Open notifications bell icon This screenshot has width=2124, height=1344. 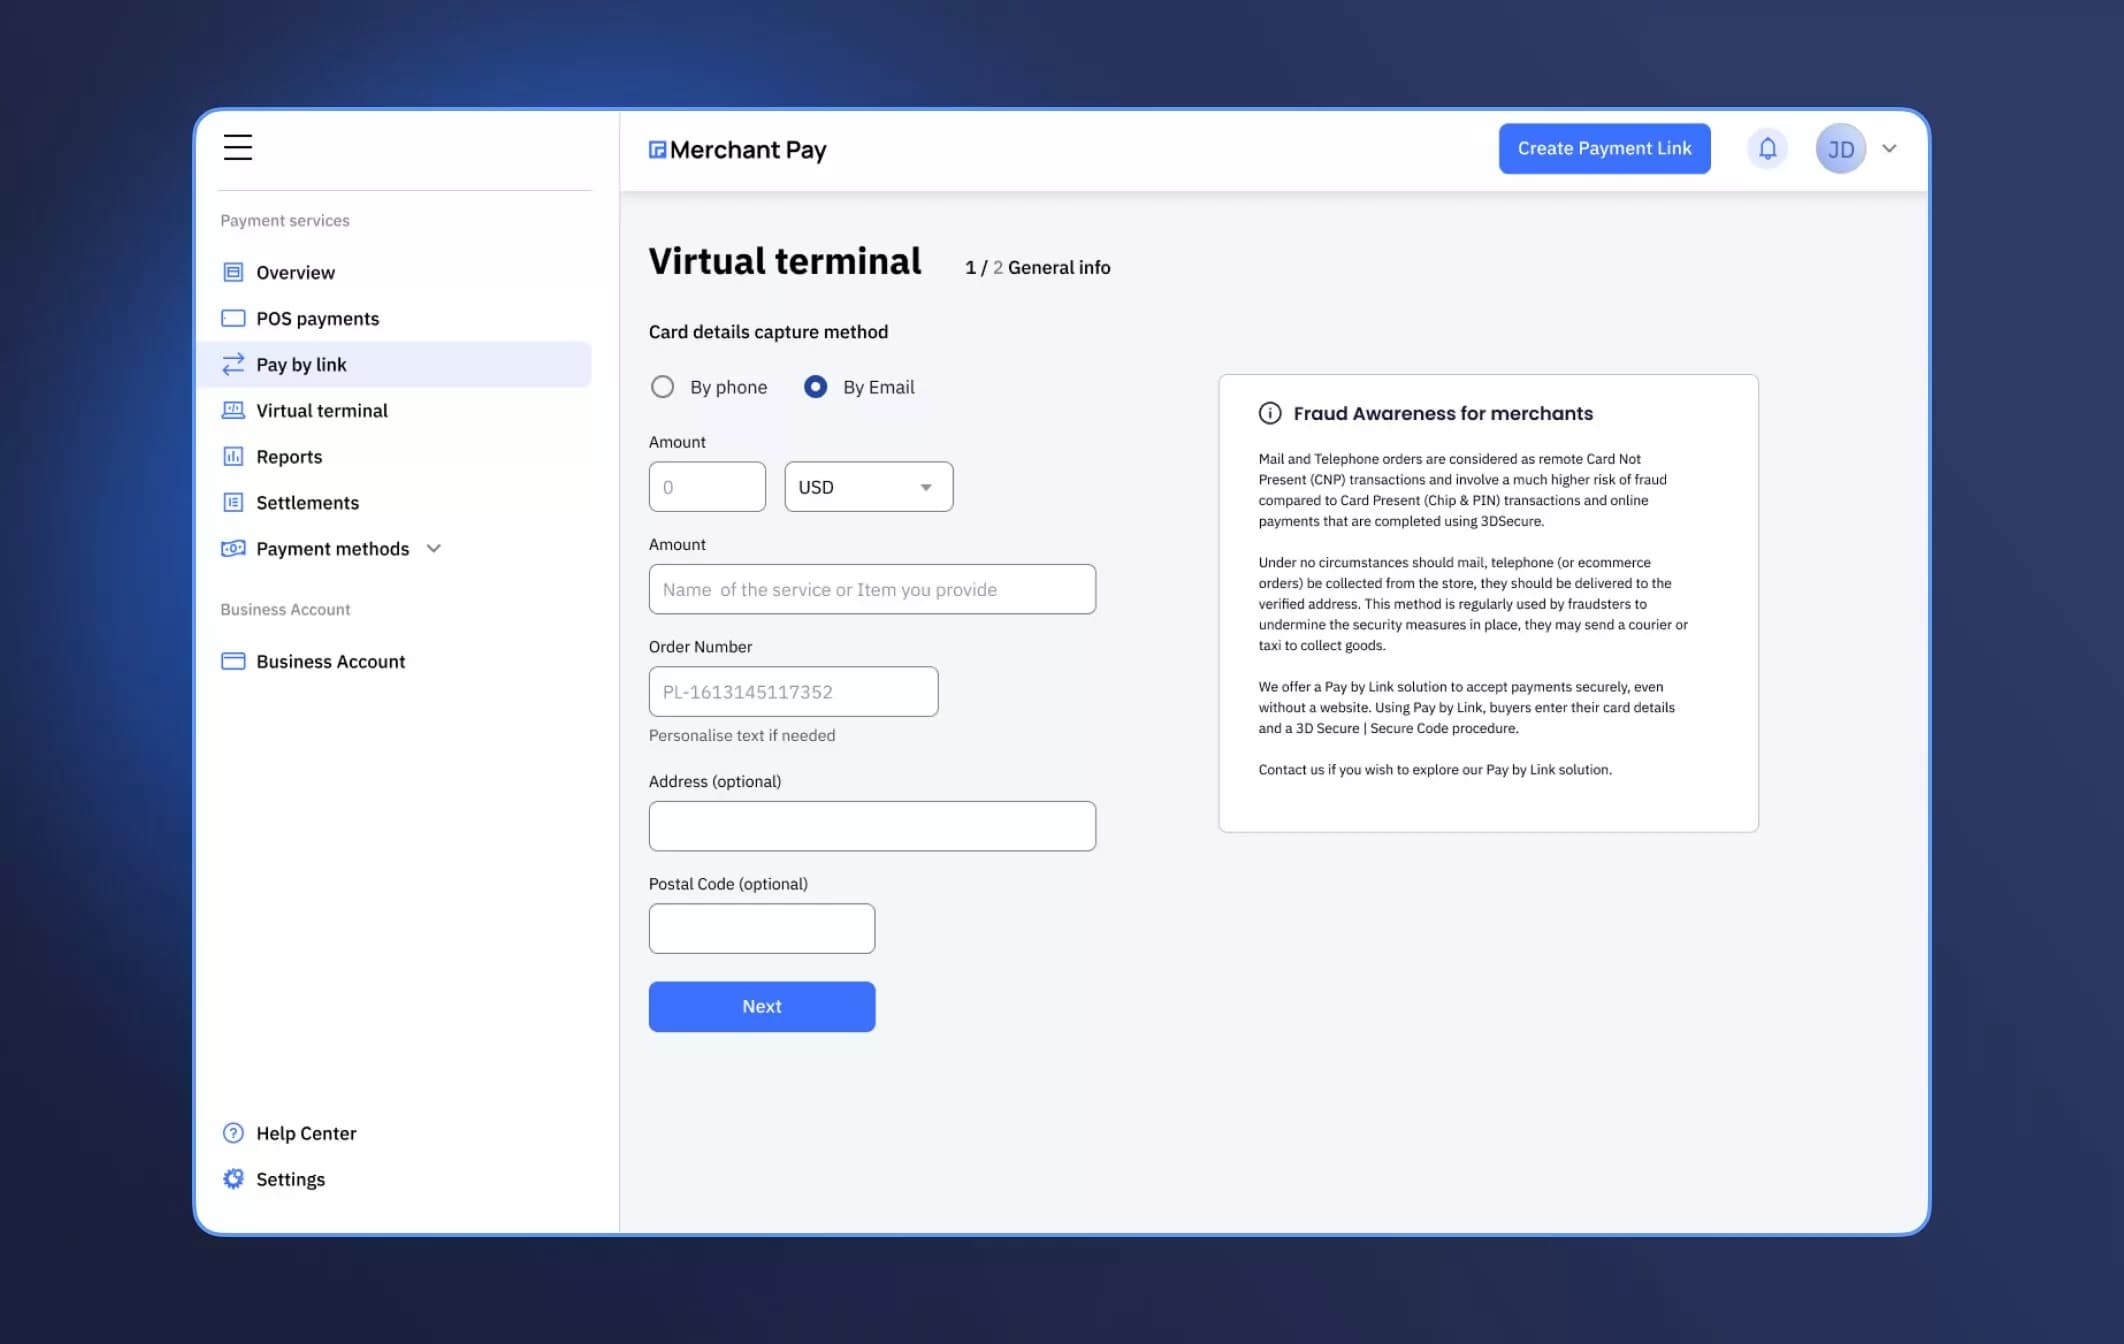1767,149
